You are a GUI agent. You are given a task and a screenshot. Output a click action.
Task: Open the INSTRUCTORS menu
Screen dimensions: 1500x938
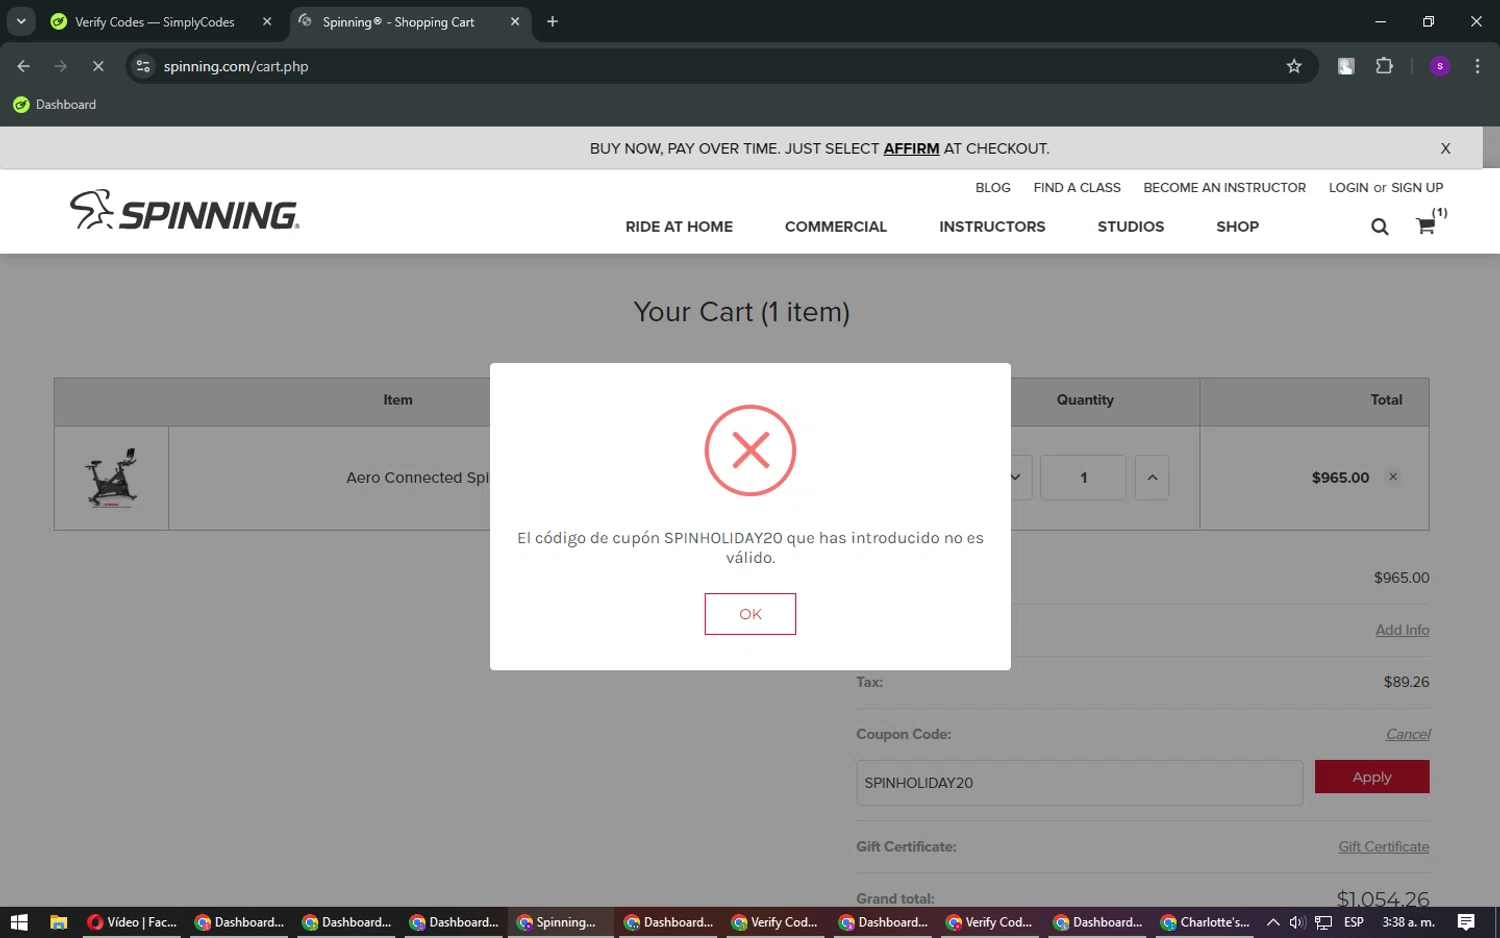click(992, 227)
